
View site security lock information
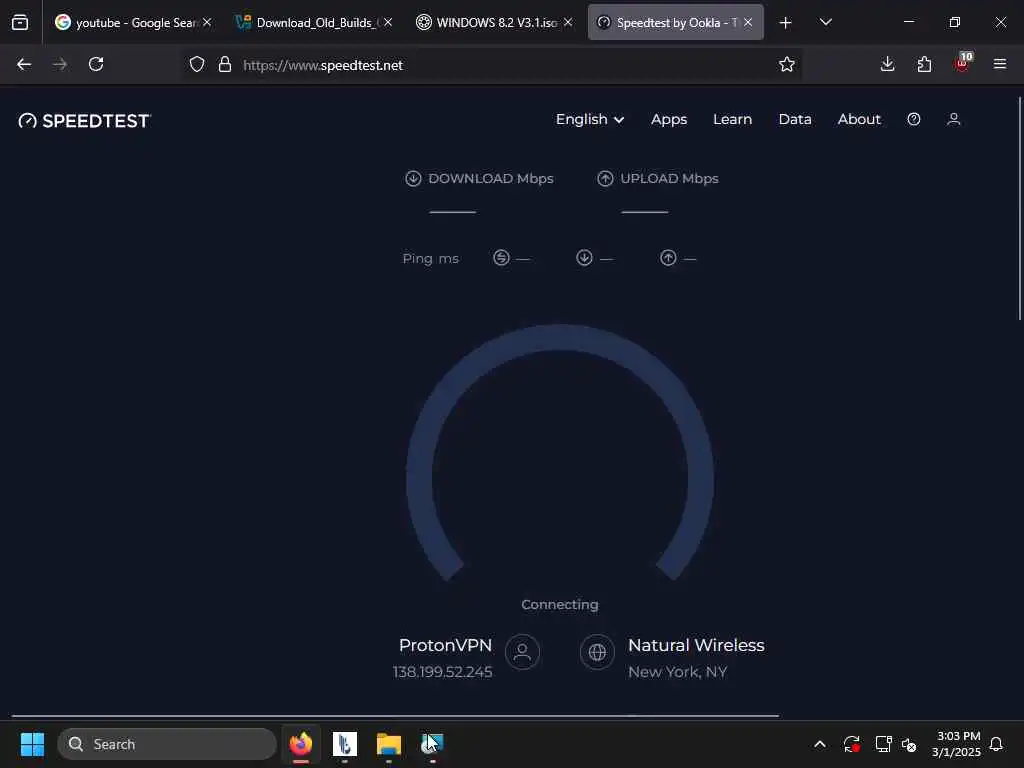click(225, 65)
